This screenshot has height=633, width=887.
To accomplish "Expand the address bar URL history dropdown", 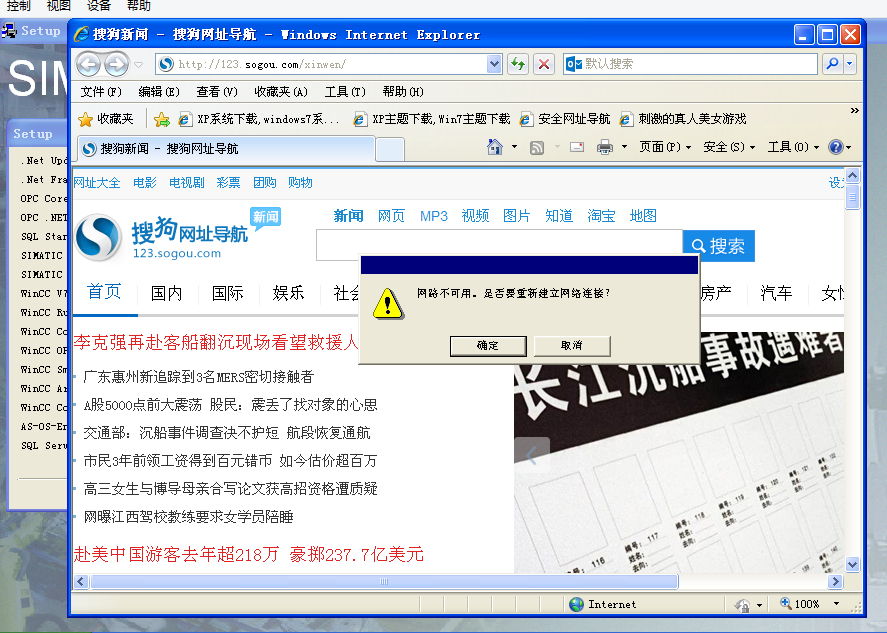I will pos(494,64).
